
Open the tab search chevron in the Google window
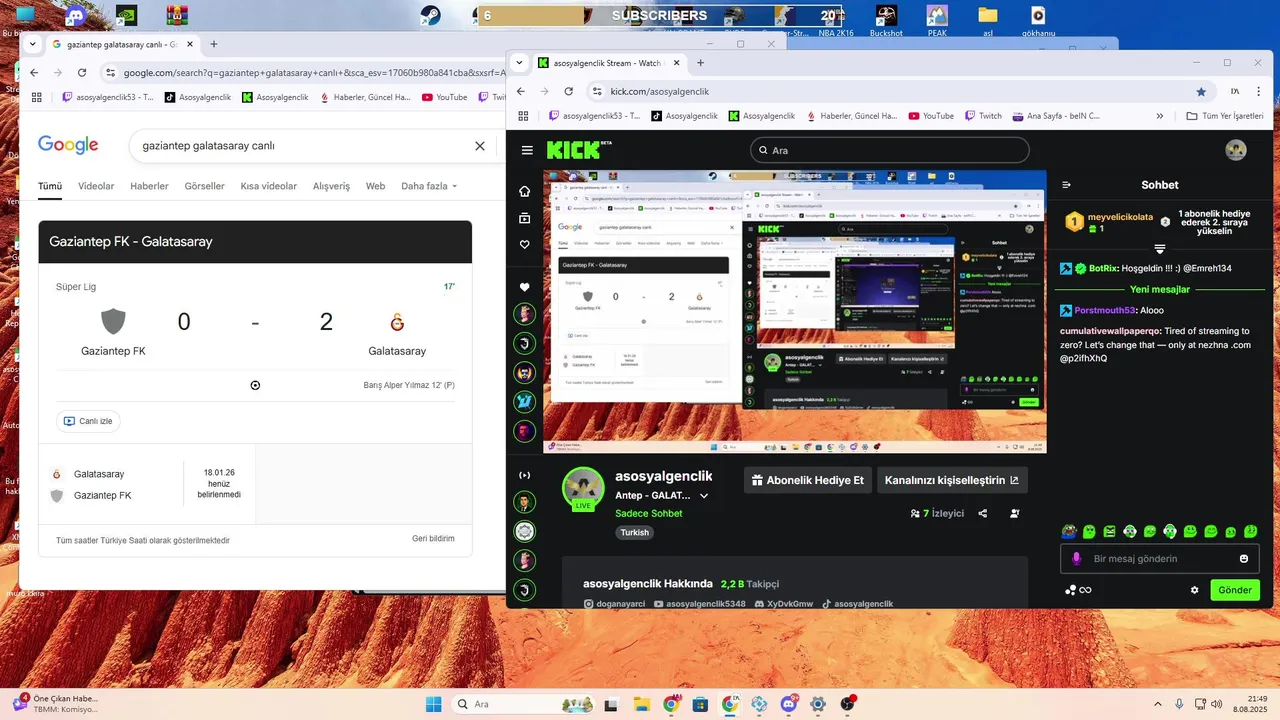coord(33,44)
